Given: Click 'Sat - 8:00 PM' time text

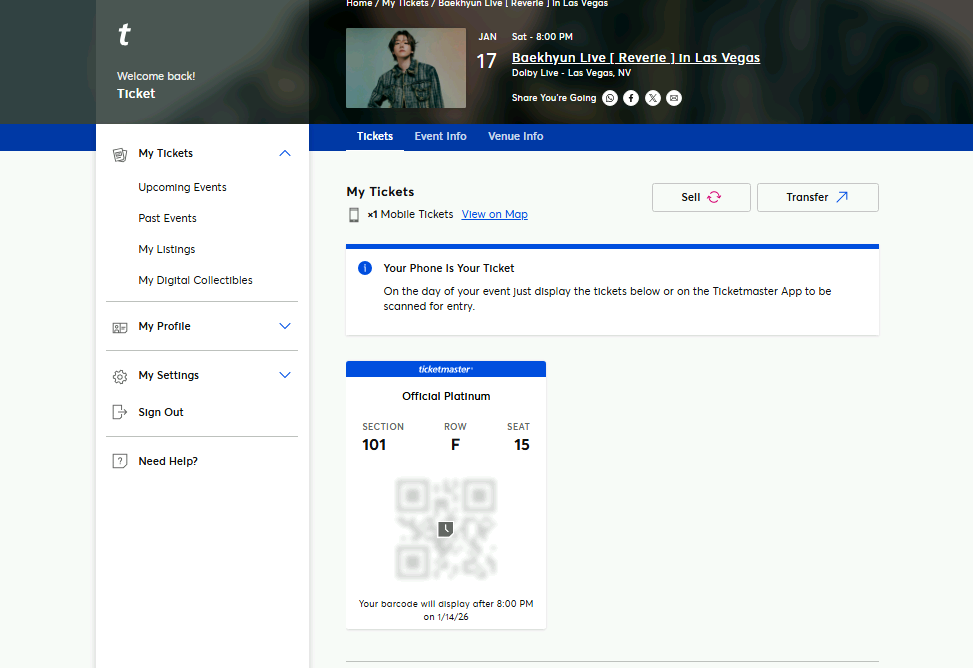Looking at the screenshot, I should point(542,37).
